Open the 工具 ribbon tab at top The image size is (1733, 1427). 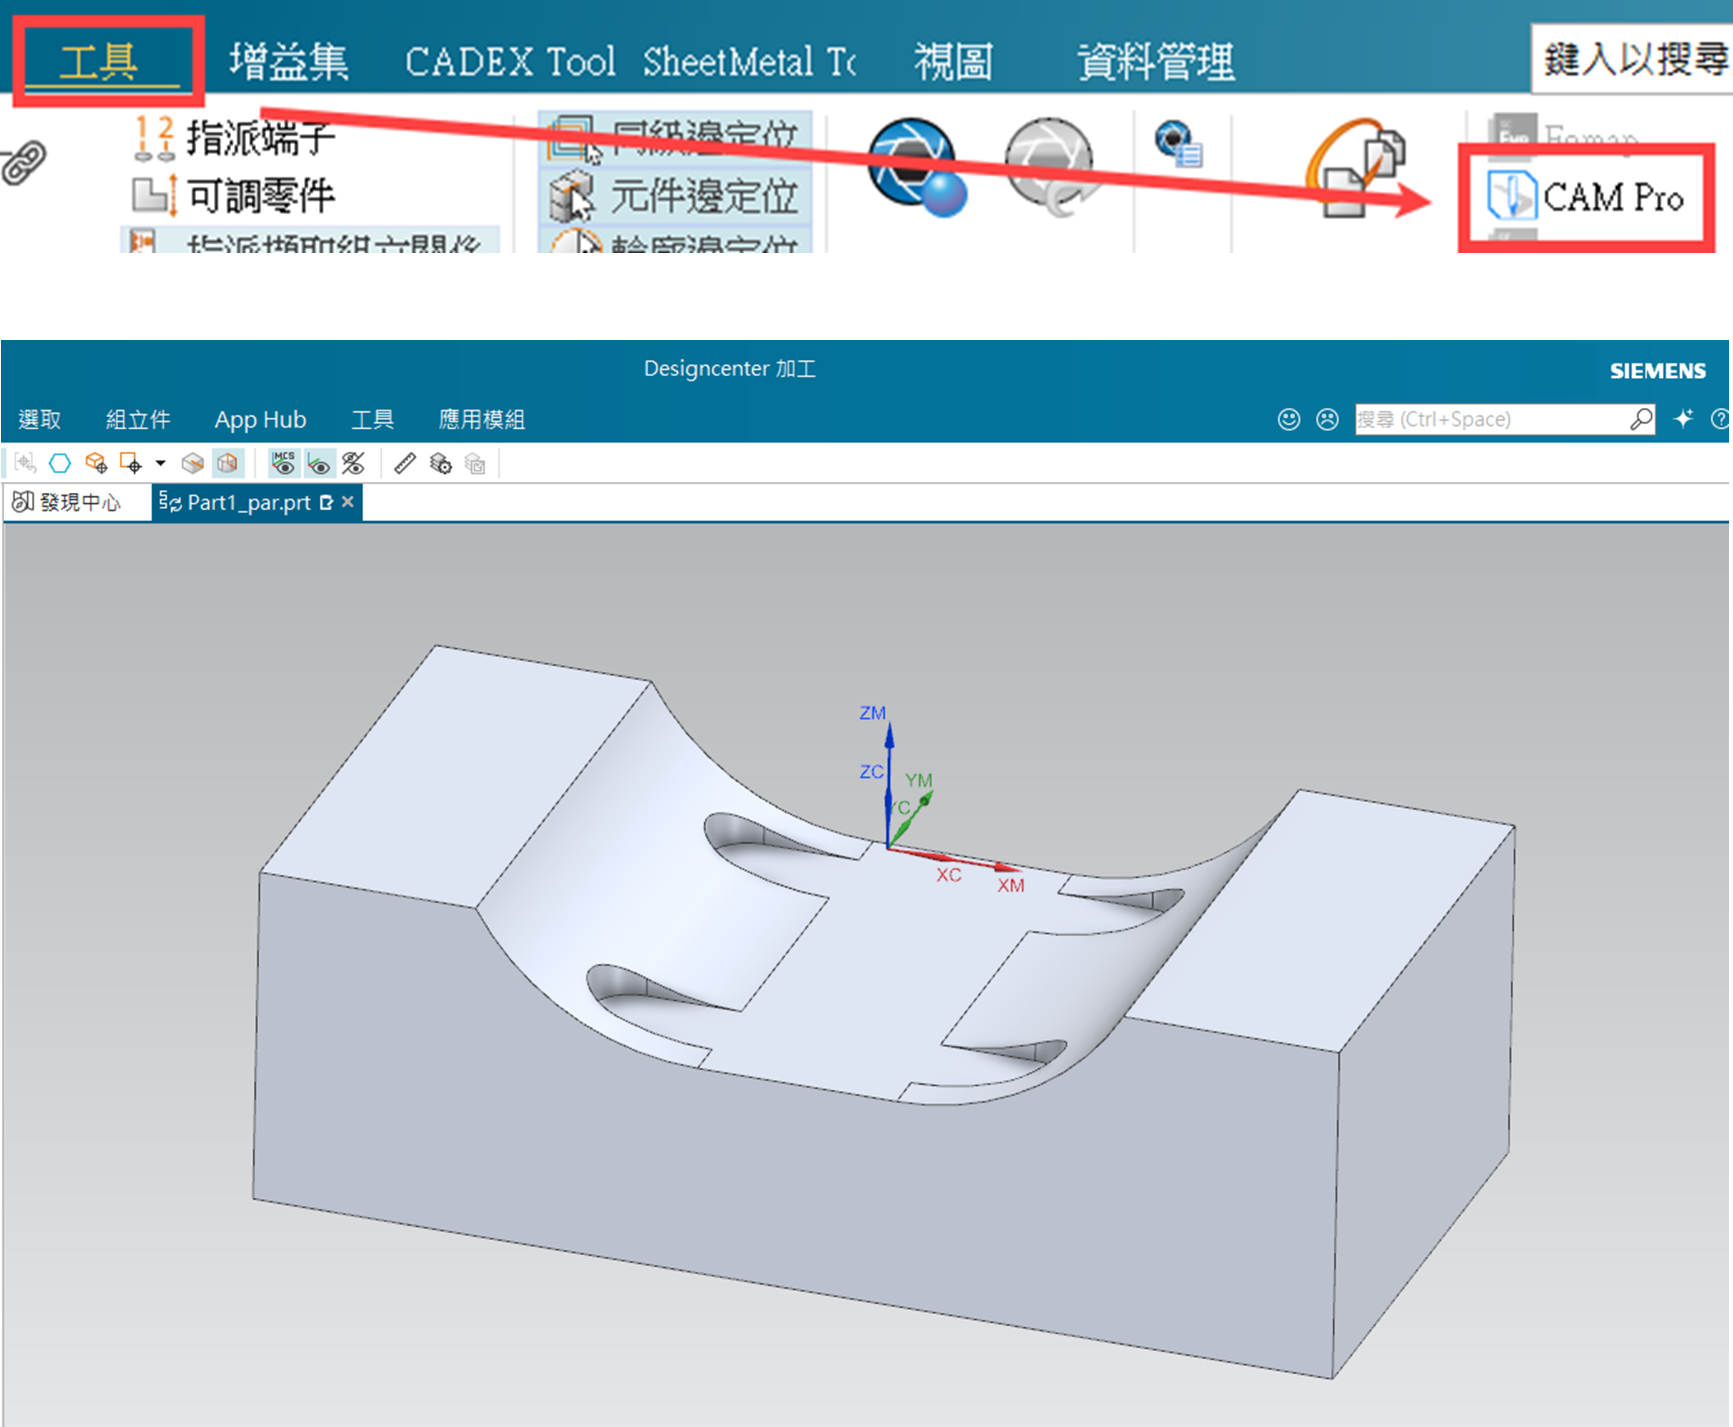pyautogui.click(x=99, y=62)
